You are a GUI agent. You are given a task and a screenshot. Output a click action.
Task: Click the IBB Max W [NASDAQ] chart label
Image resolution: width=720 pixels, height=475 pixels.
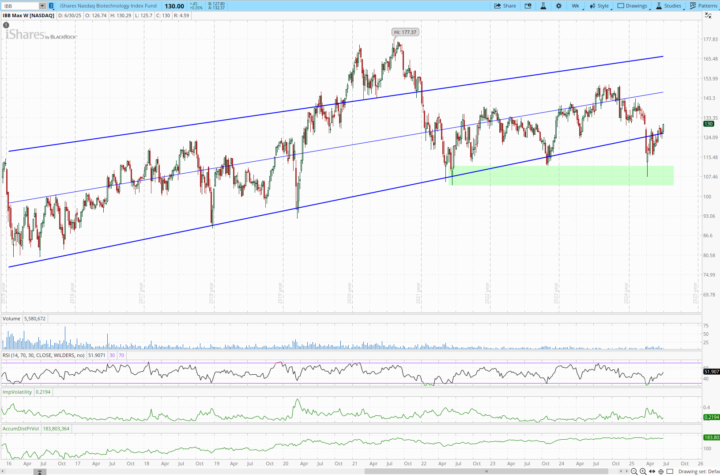(28, 16)
